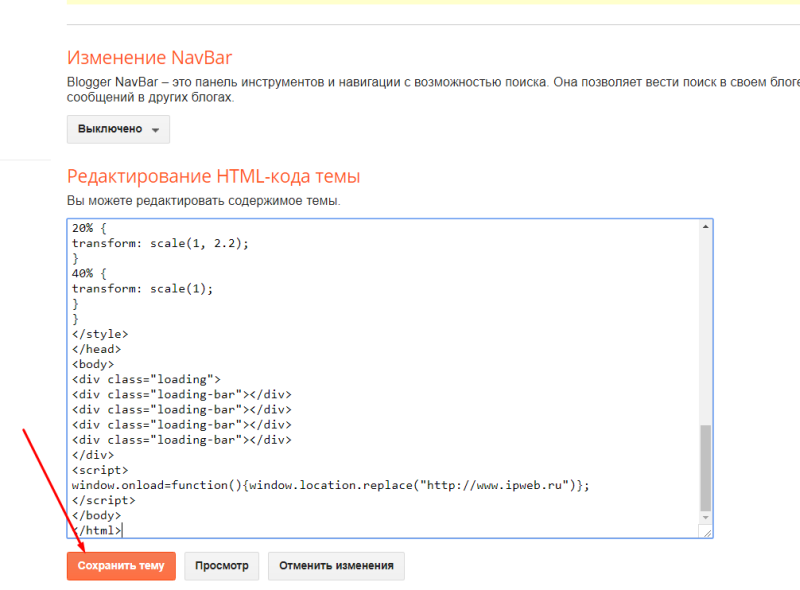Image resolution: width=800 pixels, height=590 pixels.
Task: Click the opening <script> tag line
Action: click(100, 470)
